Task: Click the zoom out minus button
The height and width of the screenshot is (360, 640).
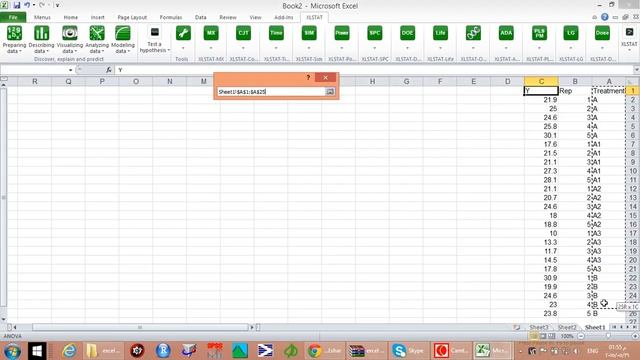Action: pos(581,336)
